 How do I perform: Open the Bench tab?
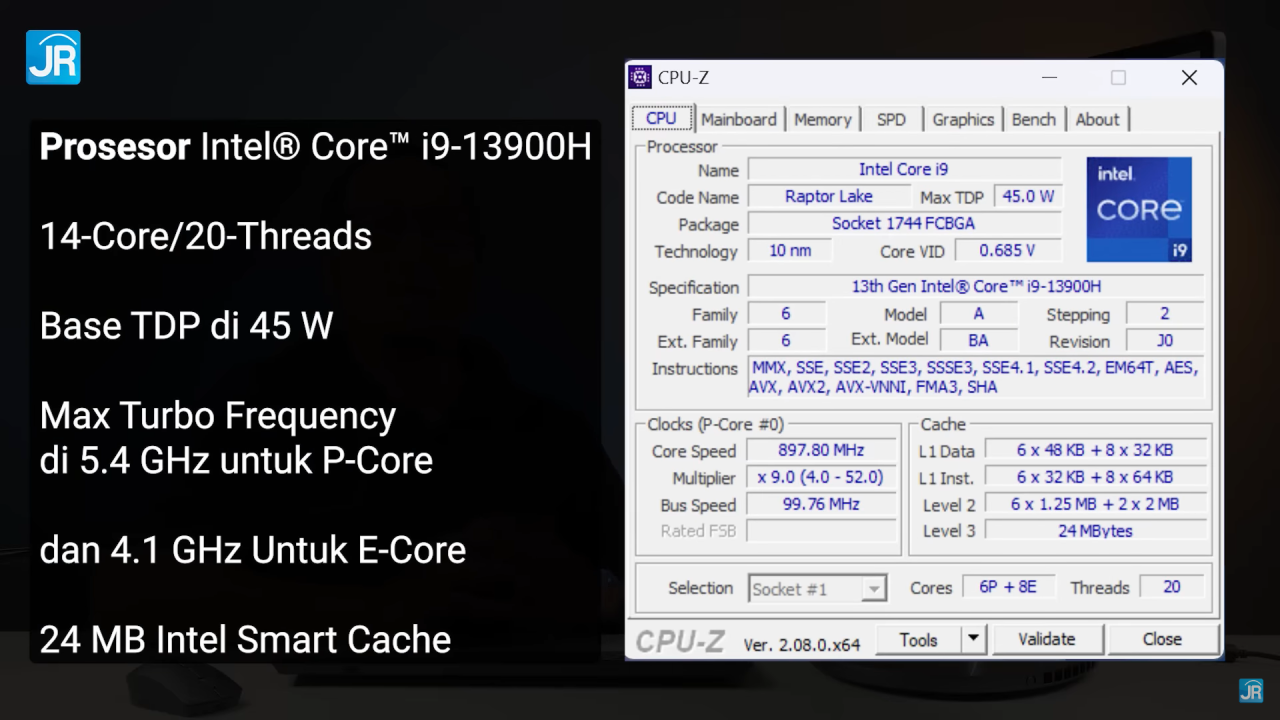(1033, 119)
